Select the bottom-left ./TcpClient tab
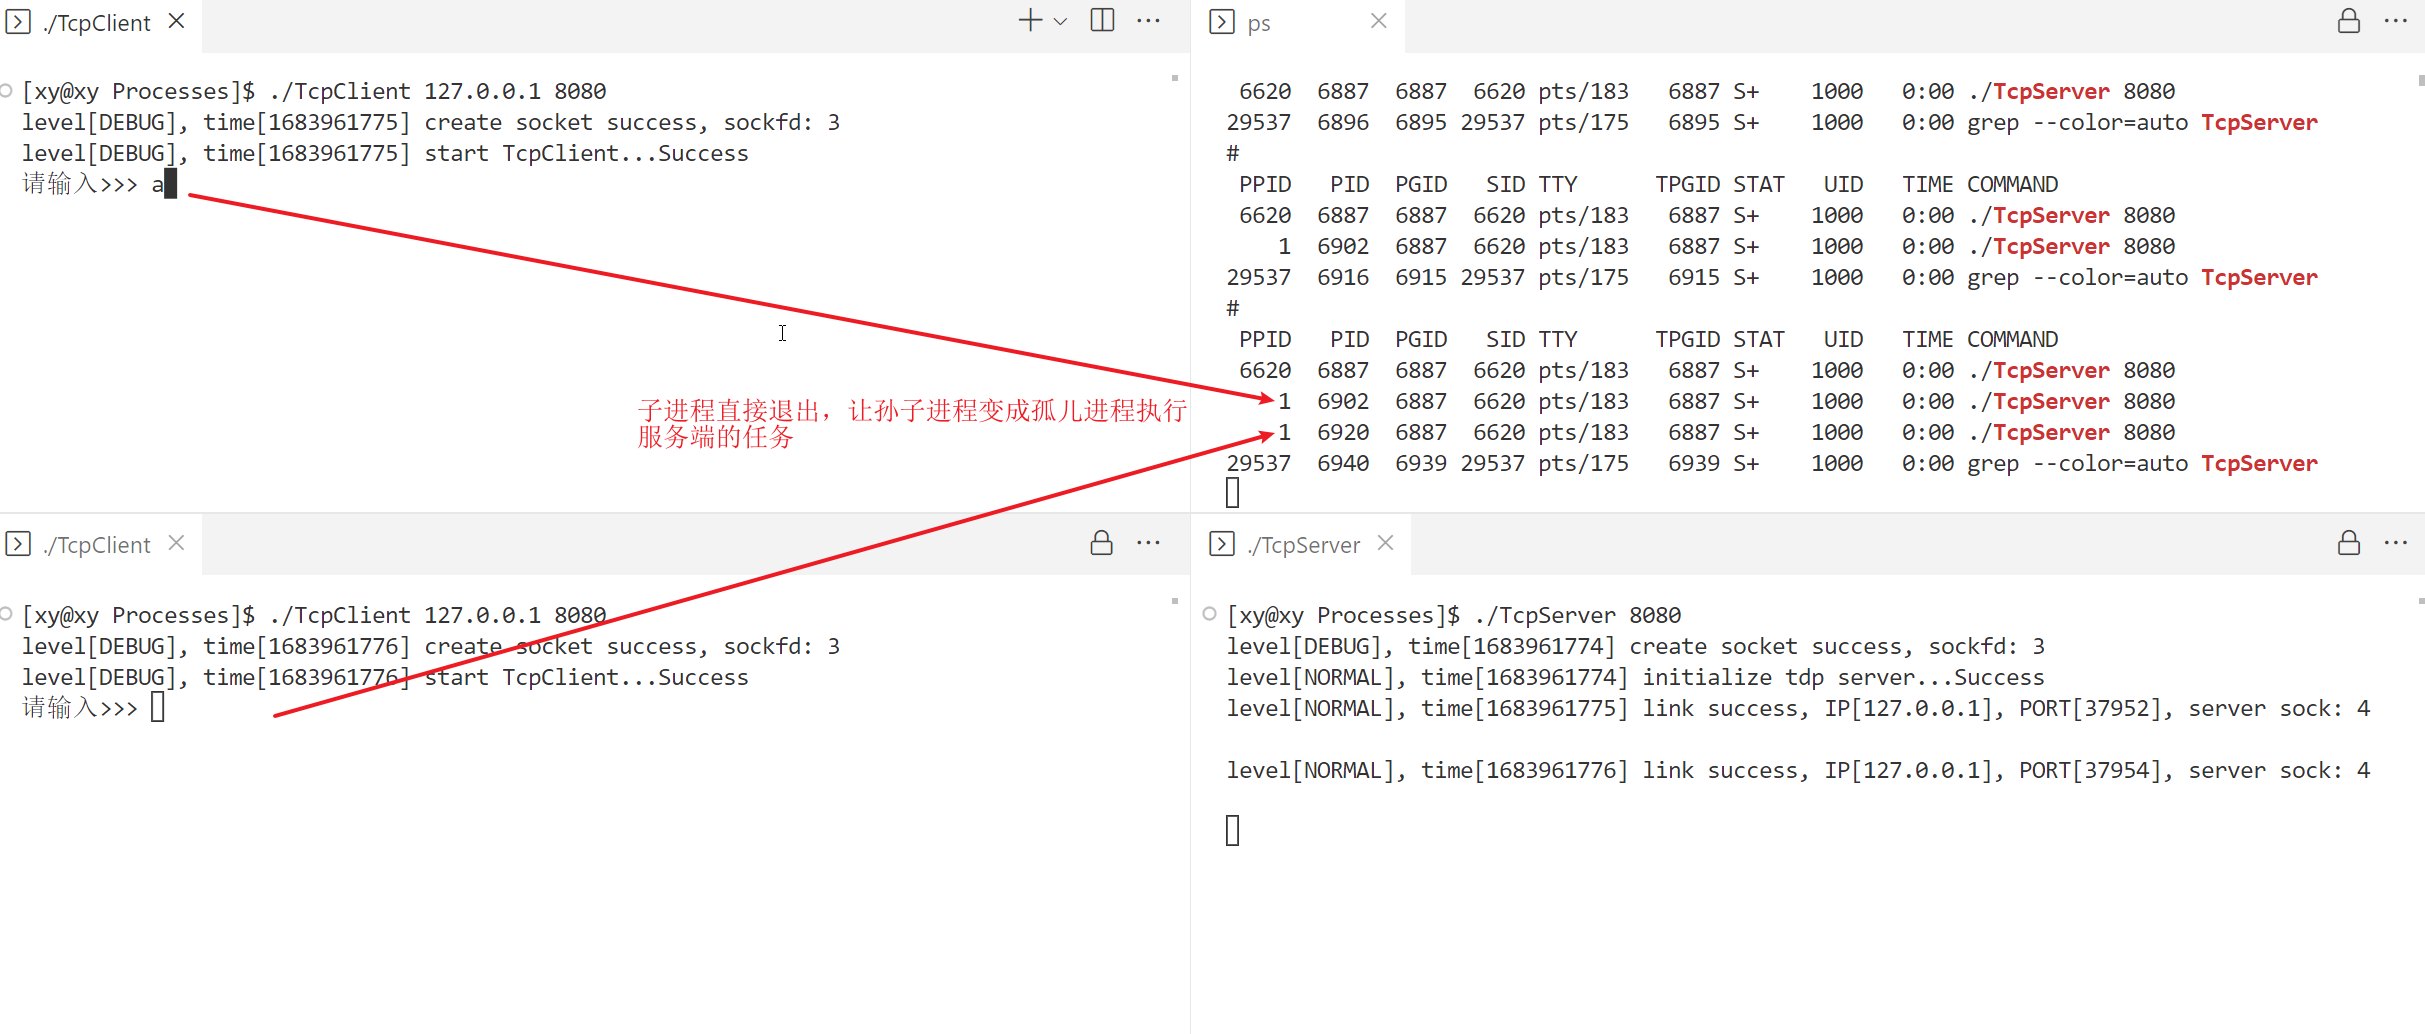 [x=96, y=545]
